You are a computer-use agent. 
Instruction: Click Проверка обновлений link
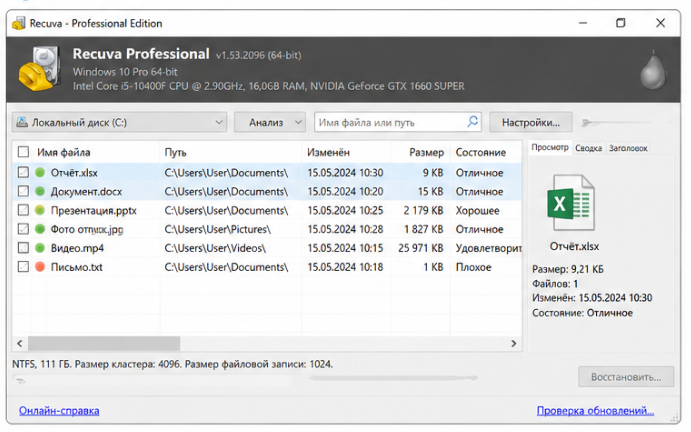point(595,410)
